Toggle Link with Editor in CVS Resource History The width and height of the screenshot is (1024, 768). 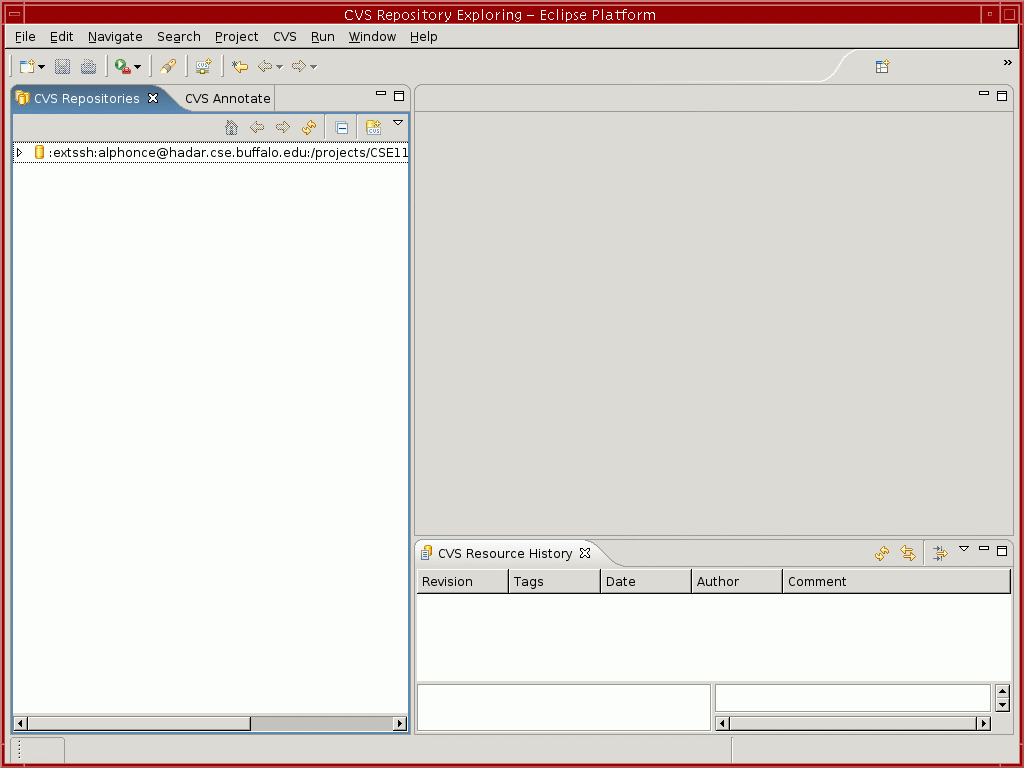coord(908,554)
